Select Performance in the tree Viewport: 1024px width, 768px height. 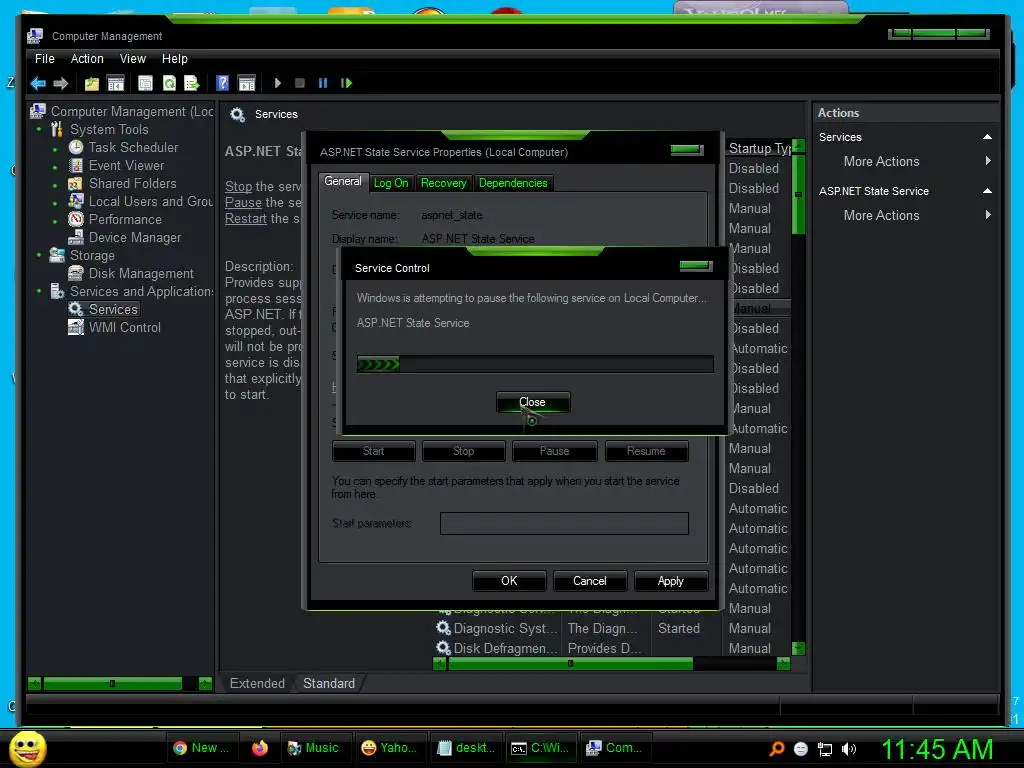(125, 219)
